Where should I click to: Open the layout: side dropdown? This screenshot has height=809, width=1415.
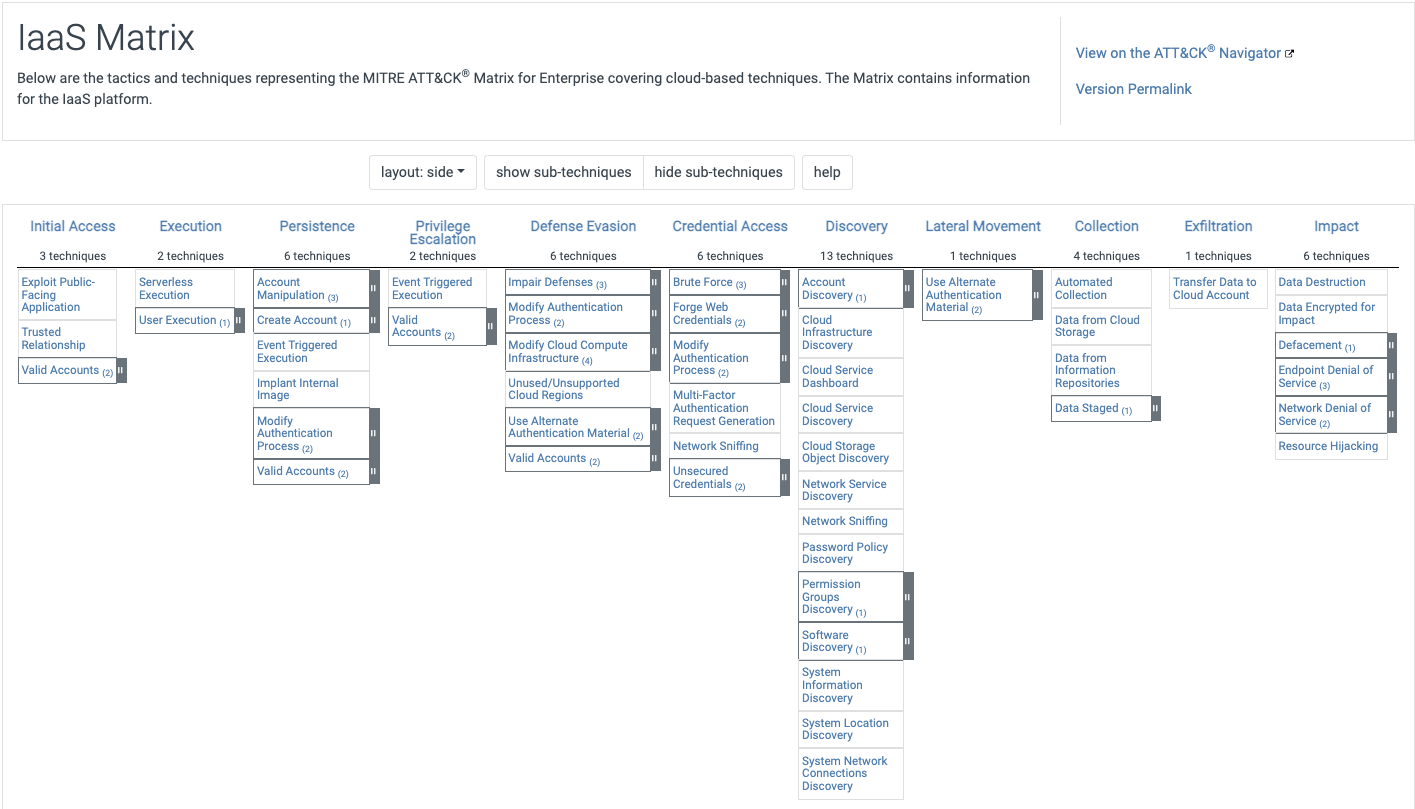pyautogui.click(x=422, y=172)
